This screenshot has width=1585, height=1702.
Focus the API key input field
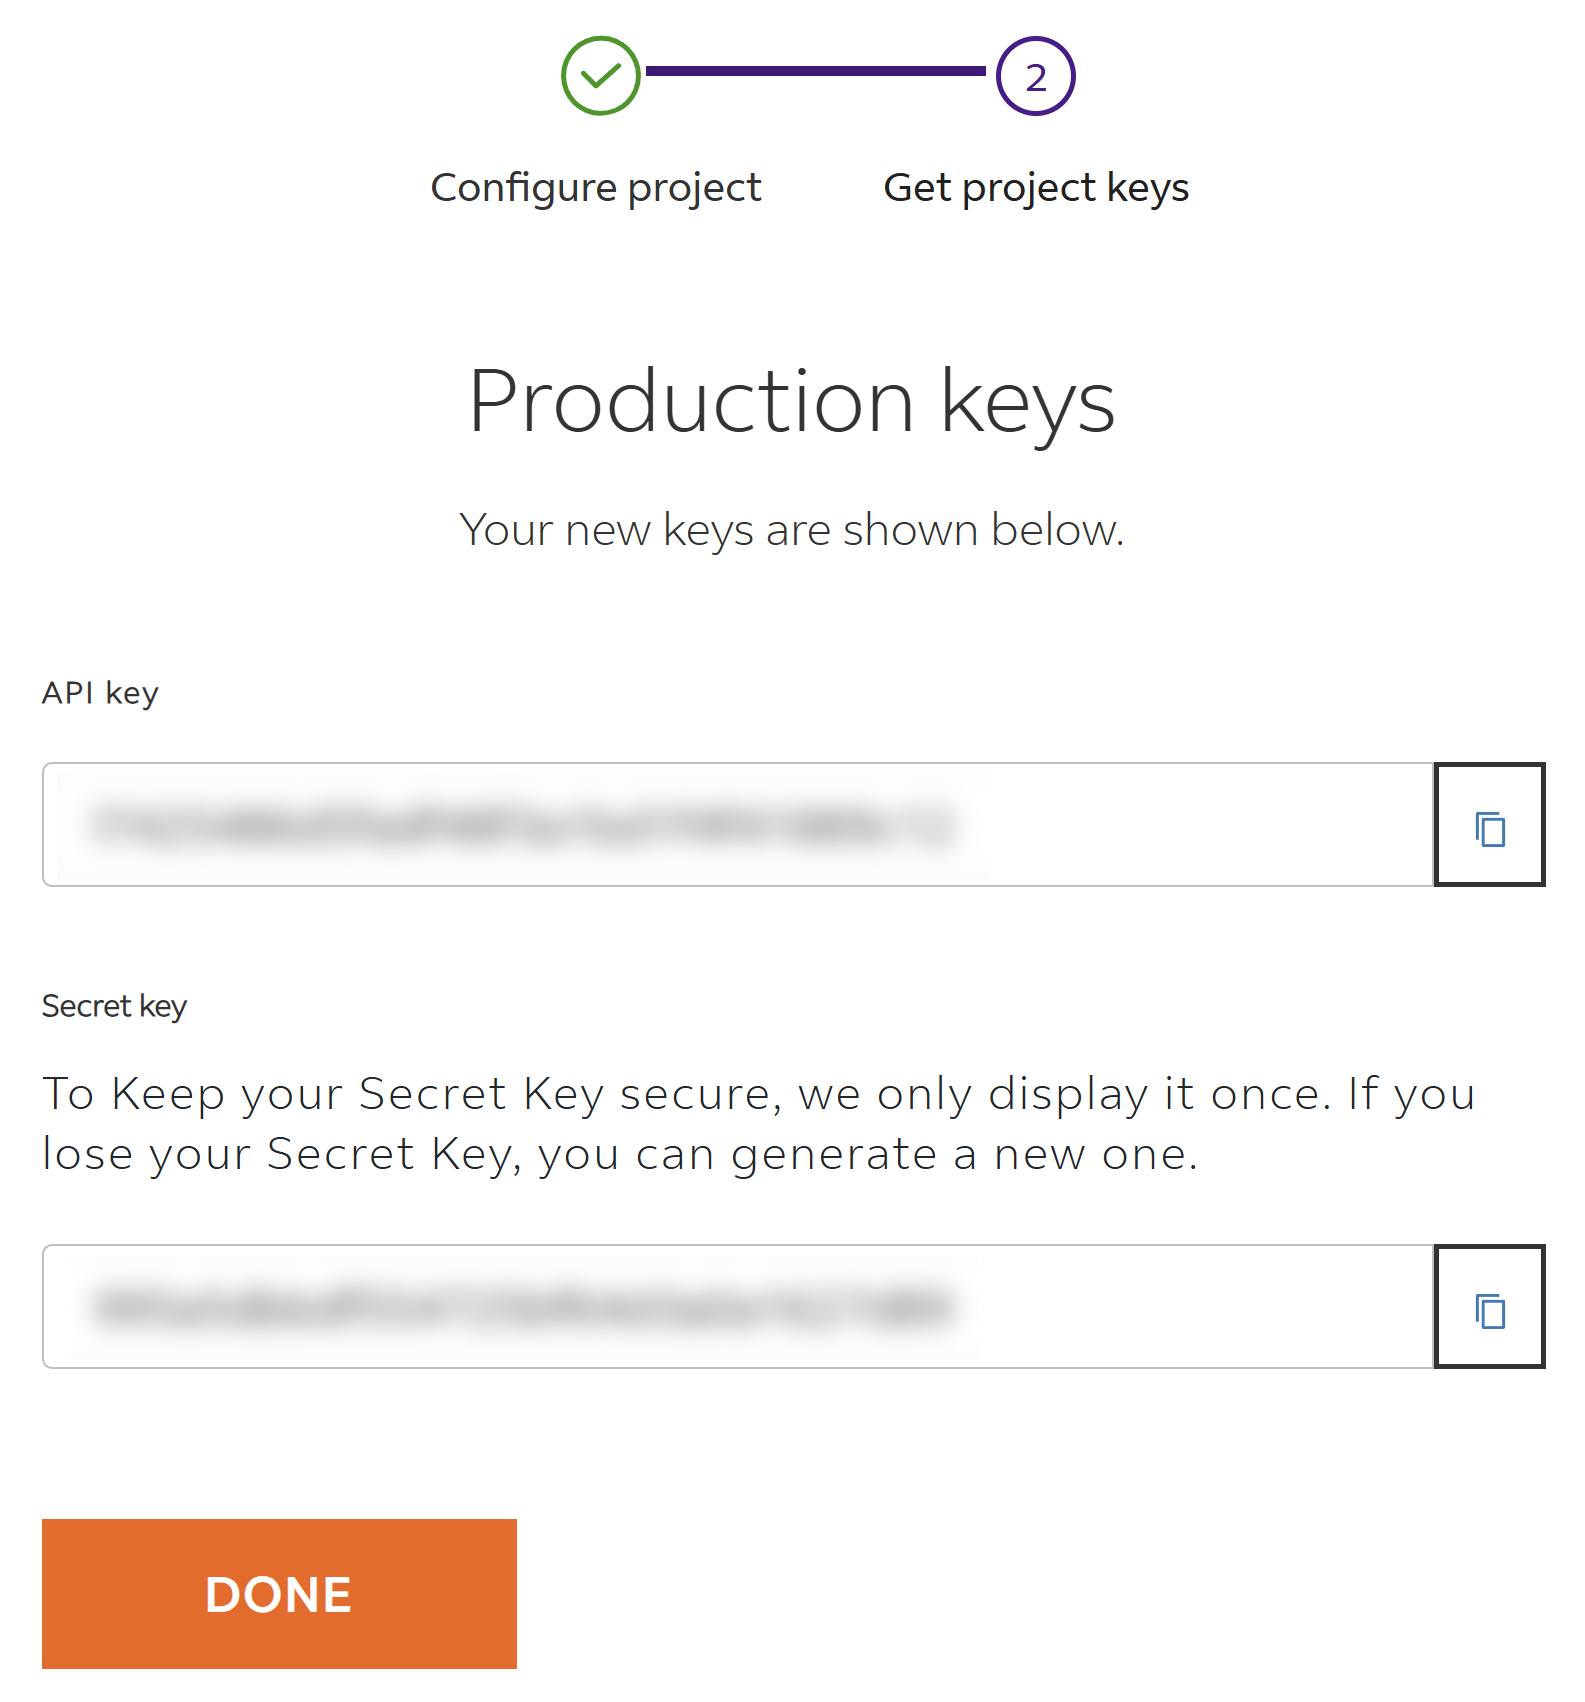point(738,825)
